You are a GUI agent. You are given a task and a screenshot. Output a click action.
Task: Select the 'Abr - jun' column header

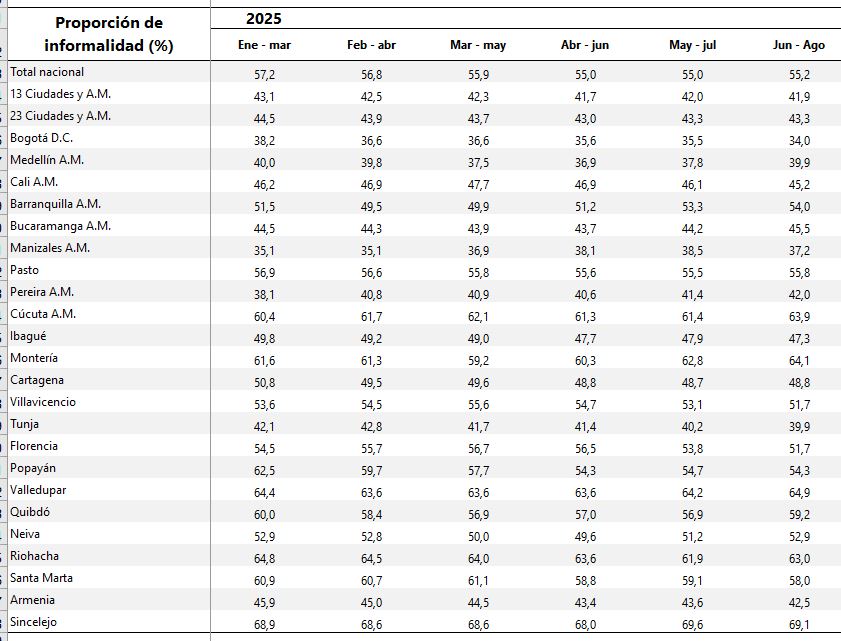[x=585, y=45]
